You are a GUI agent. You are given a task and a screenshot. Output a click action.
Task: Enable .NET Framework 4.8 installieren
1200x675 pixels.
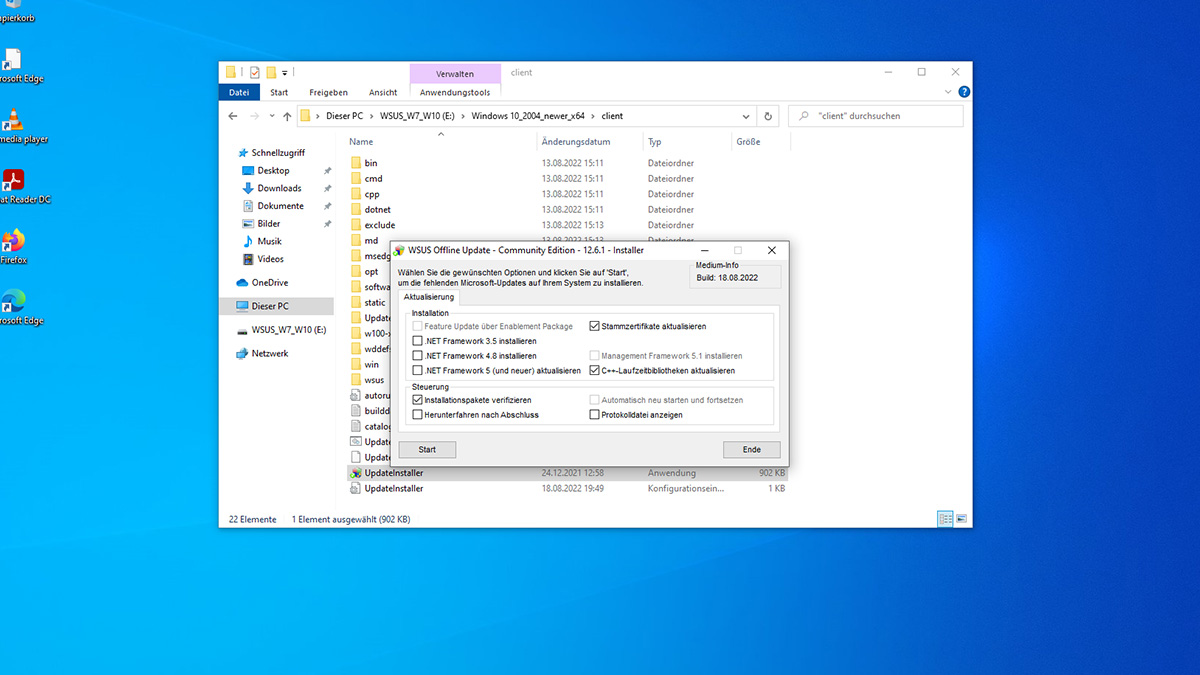(x=418, y=356)
